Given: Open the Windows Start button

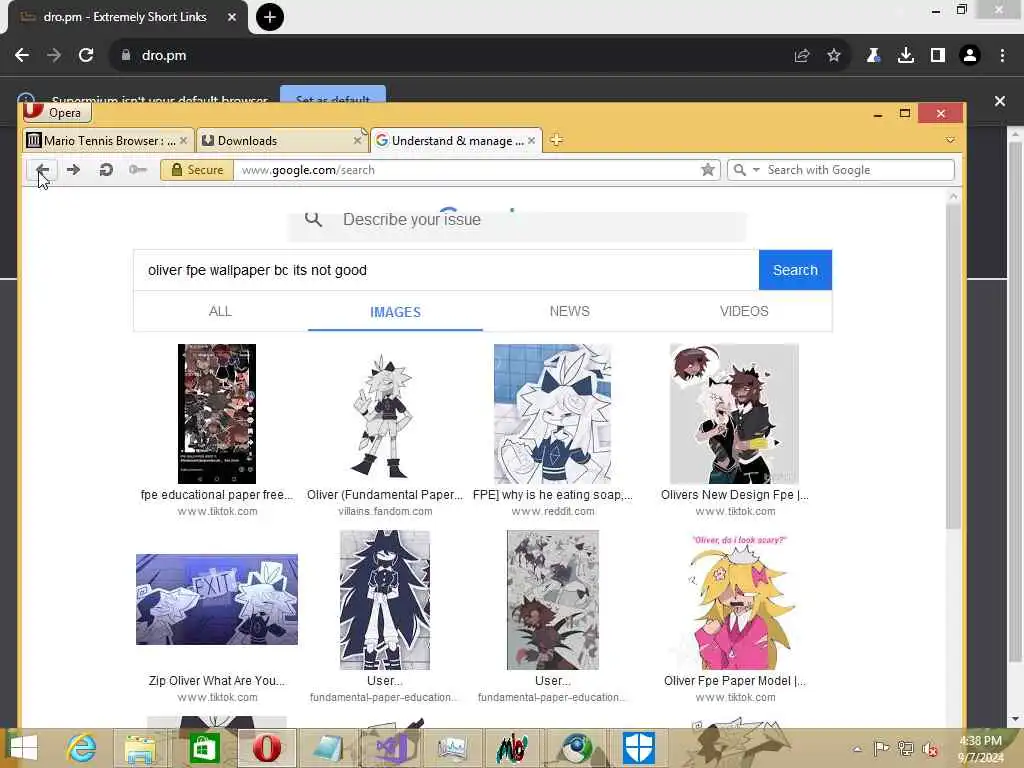Looking at the screenshot, I should tap(24, 748).
